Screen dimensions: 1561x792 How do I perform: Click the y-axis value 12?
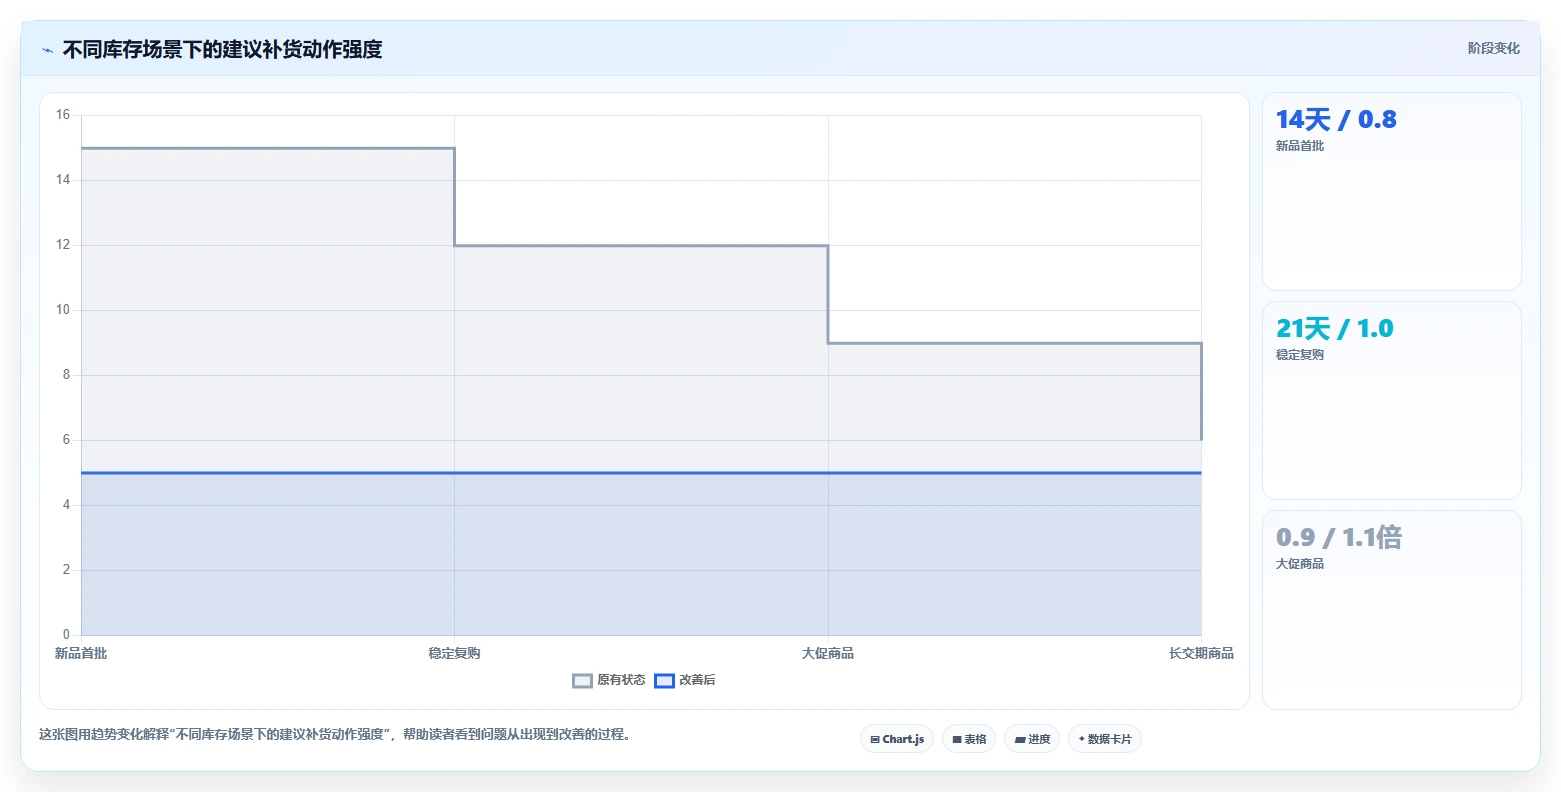(x=63, y=245)
